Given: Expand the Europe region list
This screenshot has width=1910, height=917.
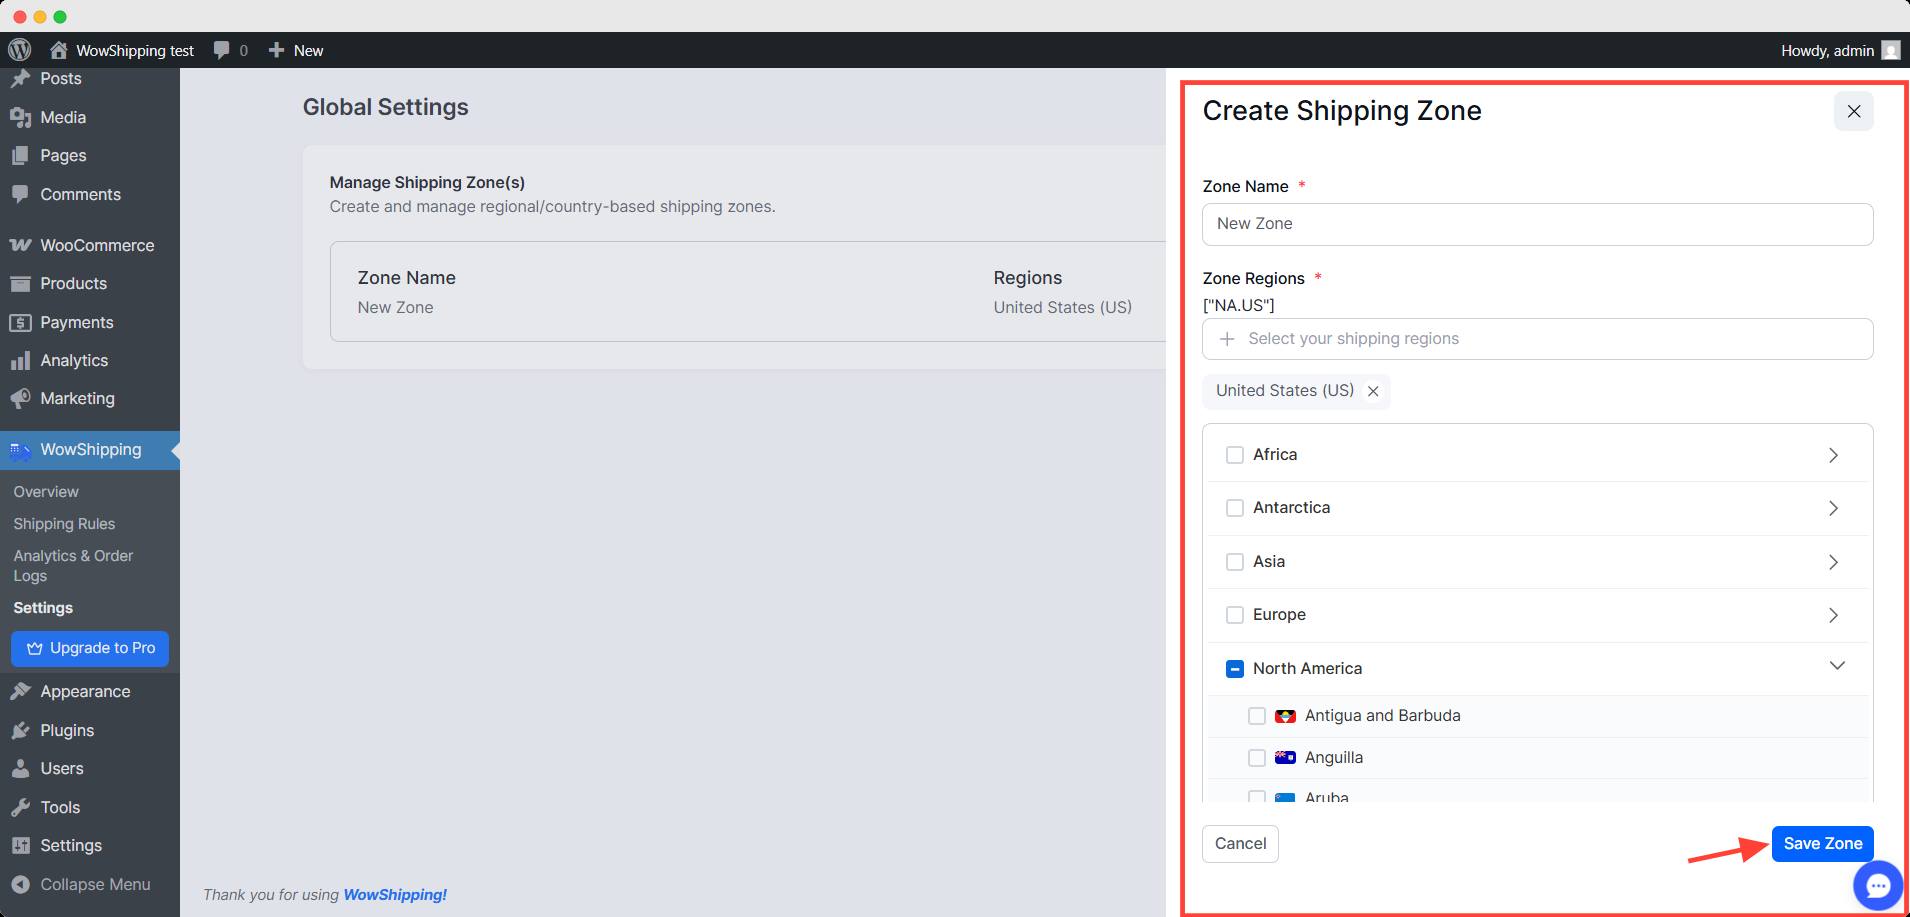Looking at the screenshot, I should point(1833,615).
